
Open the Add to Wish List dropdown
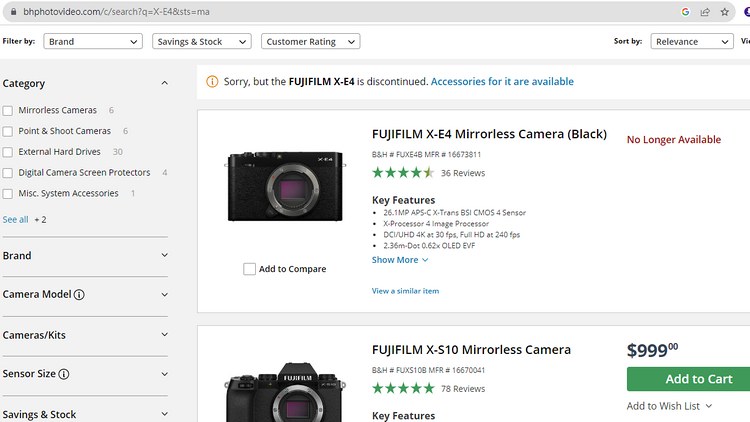coord(669,406)
